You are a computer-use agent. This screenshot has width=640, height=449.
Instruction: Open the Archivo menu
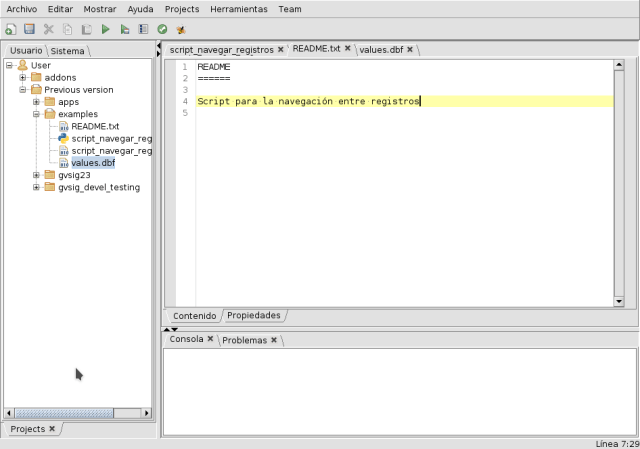coord(21,8)
